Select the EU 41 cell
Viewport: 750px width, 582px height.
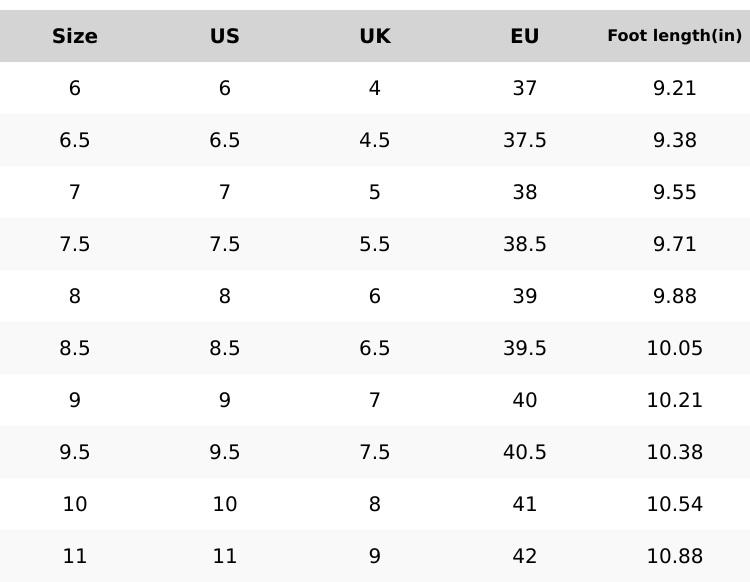tap(525, 504)
